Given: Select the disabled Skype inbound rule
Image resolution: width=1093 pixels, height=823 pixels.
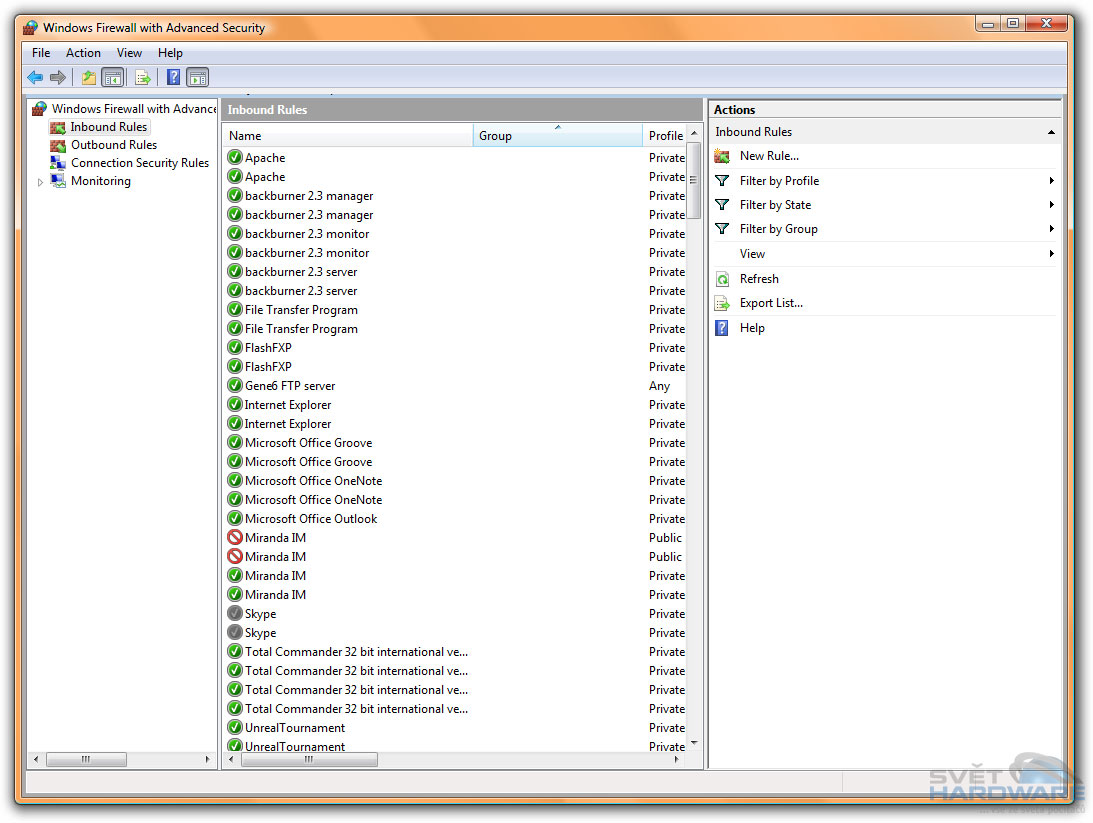Looking at the screenshot, I should pos(260,613).
